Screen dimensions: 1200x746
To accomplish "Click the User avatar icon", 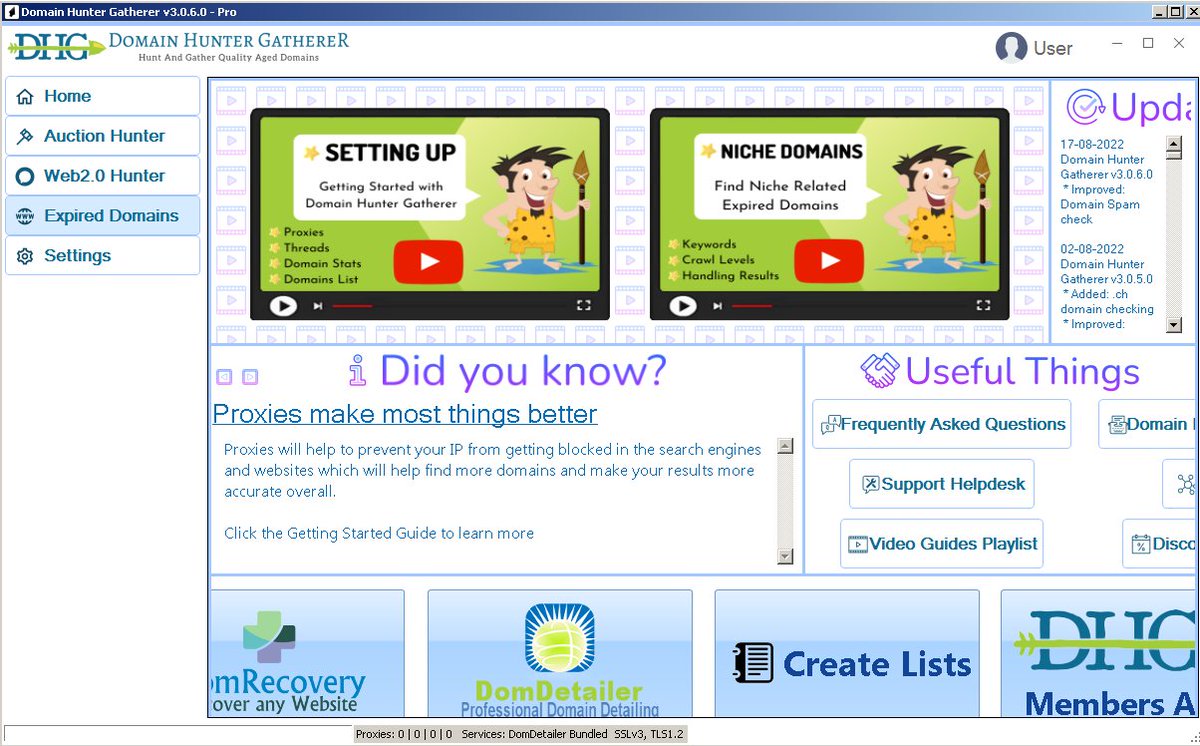I will coord(1011,48).
